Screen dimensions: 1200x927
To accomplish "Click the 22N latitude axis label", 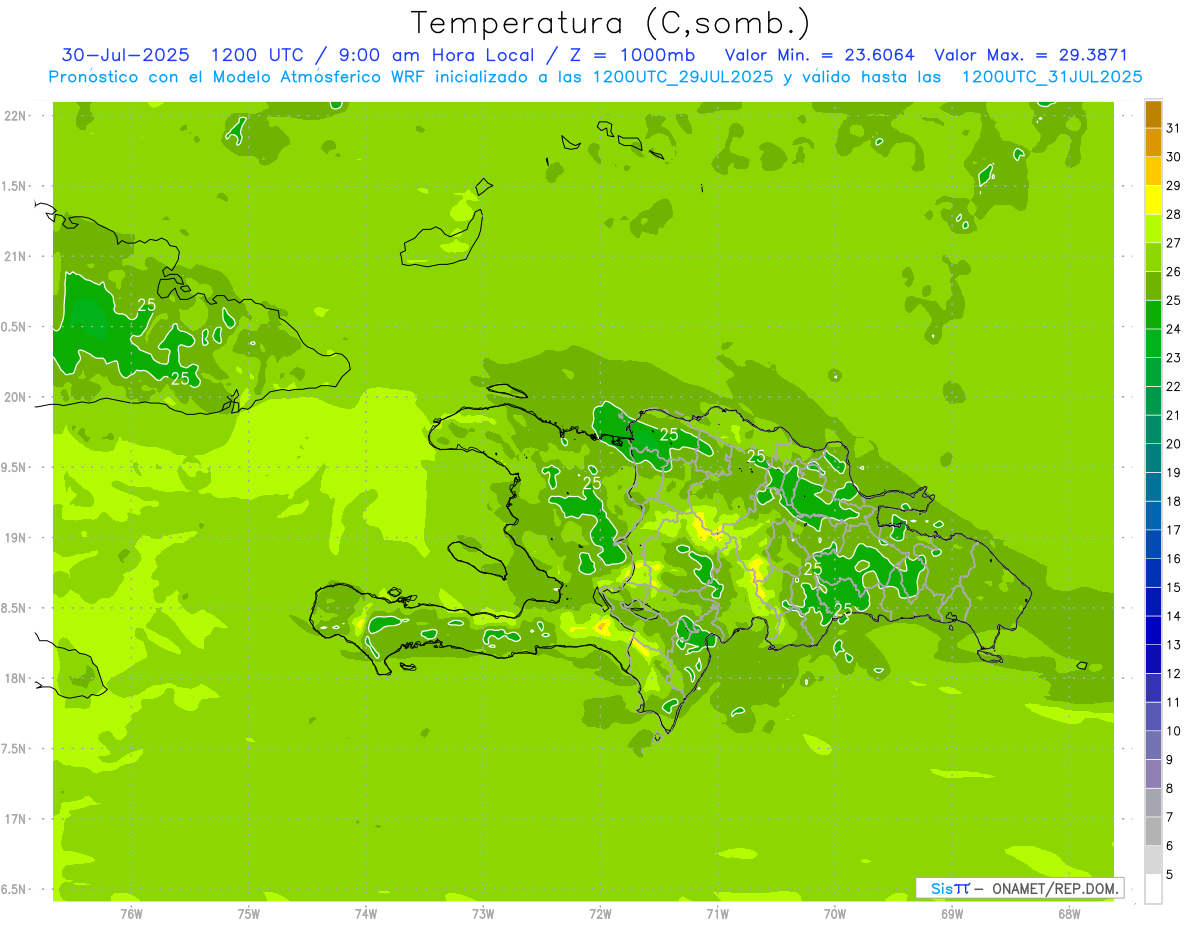I will coord(16,116).
